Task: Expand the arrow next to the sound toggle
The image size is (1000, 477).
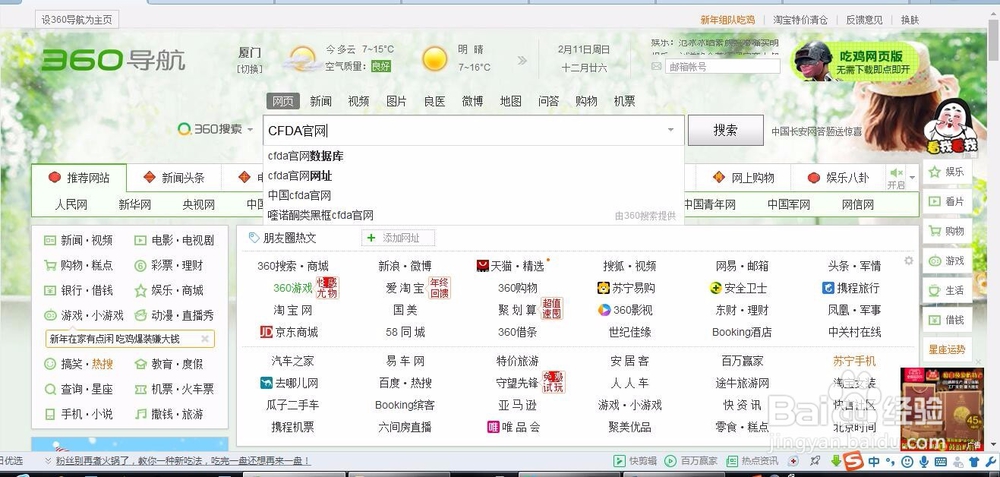Action: pos(913,177)
